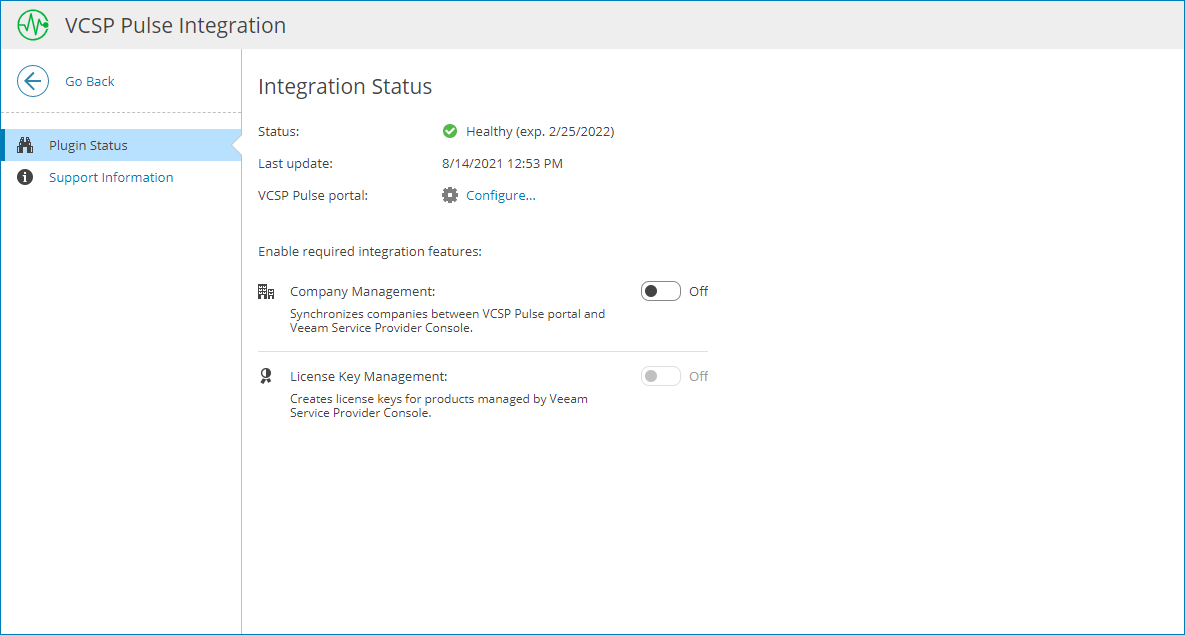Click the Go Back link text
The image size is (1185, 635).
89,81
